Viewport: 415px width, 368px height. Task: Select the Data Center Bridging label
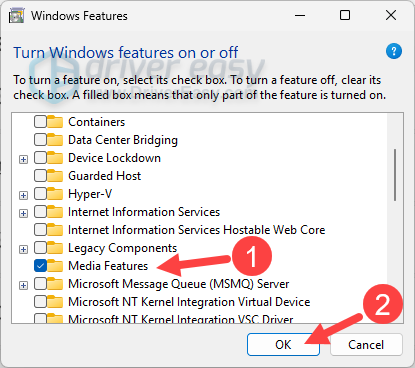[123, 140]
